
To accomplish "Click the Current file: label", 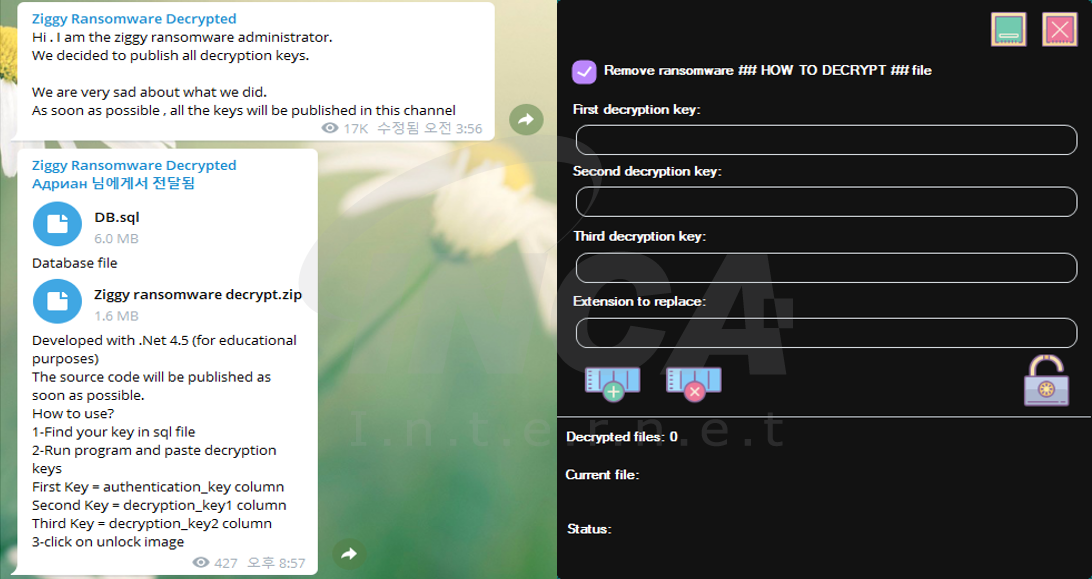I will [602, 475].
